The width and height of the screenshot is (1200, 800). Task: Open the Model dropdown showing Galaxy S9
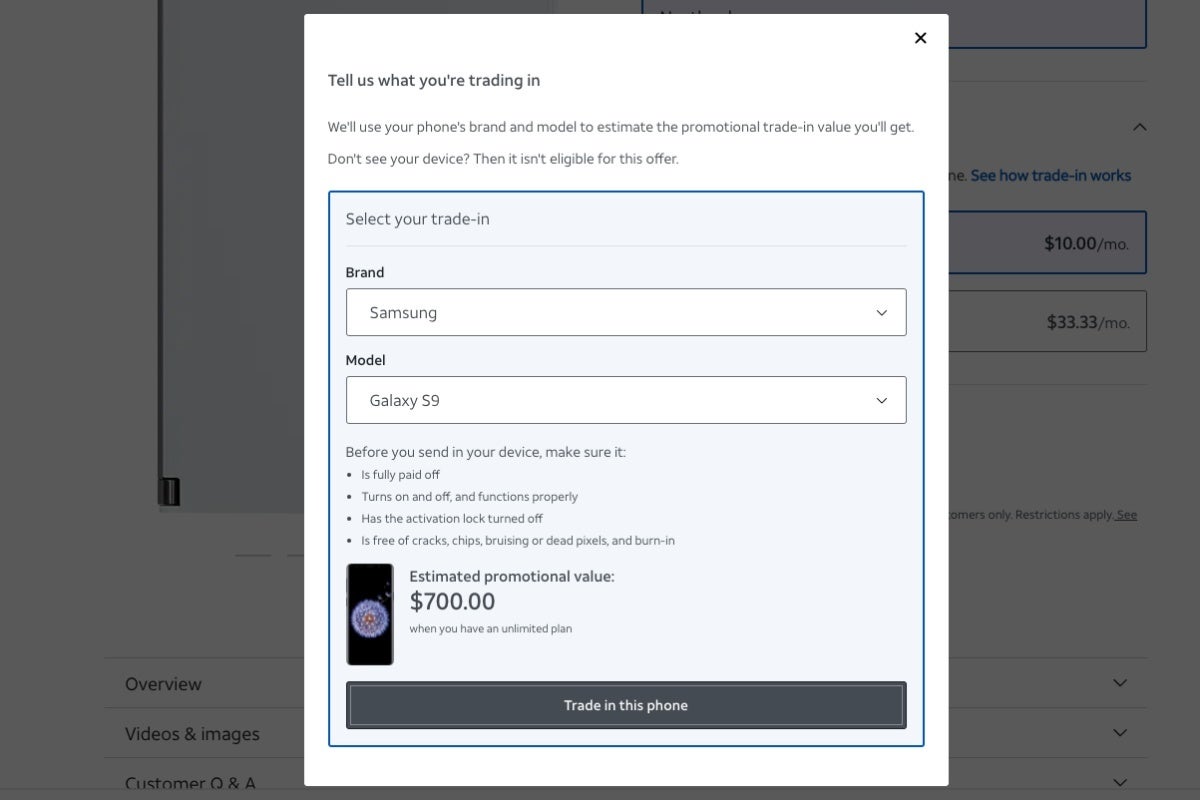pos(626,400)
